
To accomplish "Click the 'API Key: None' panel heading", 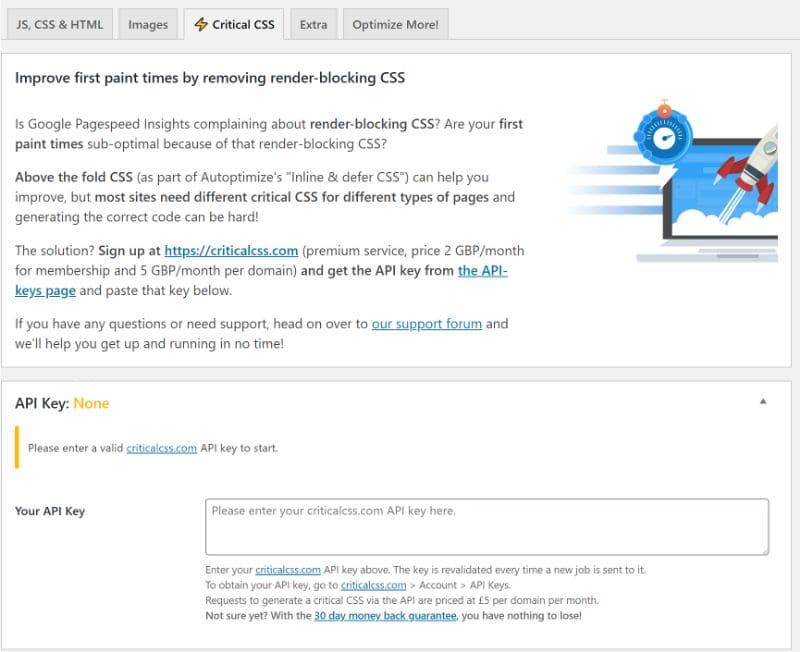I will [62, 403].
